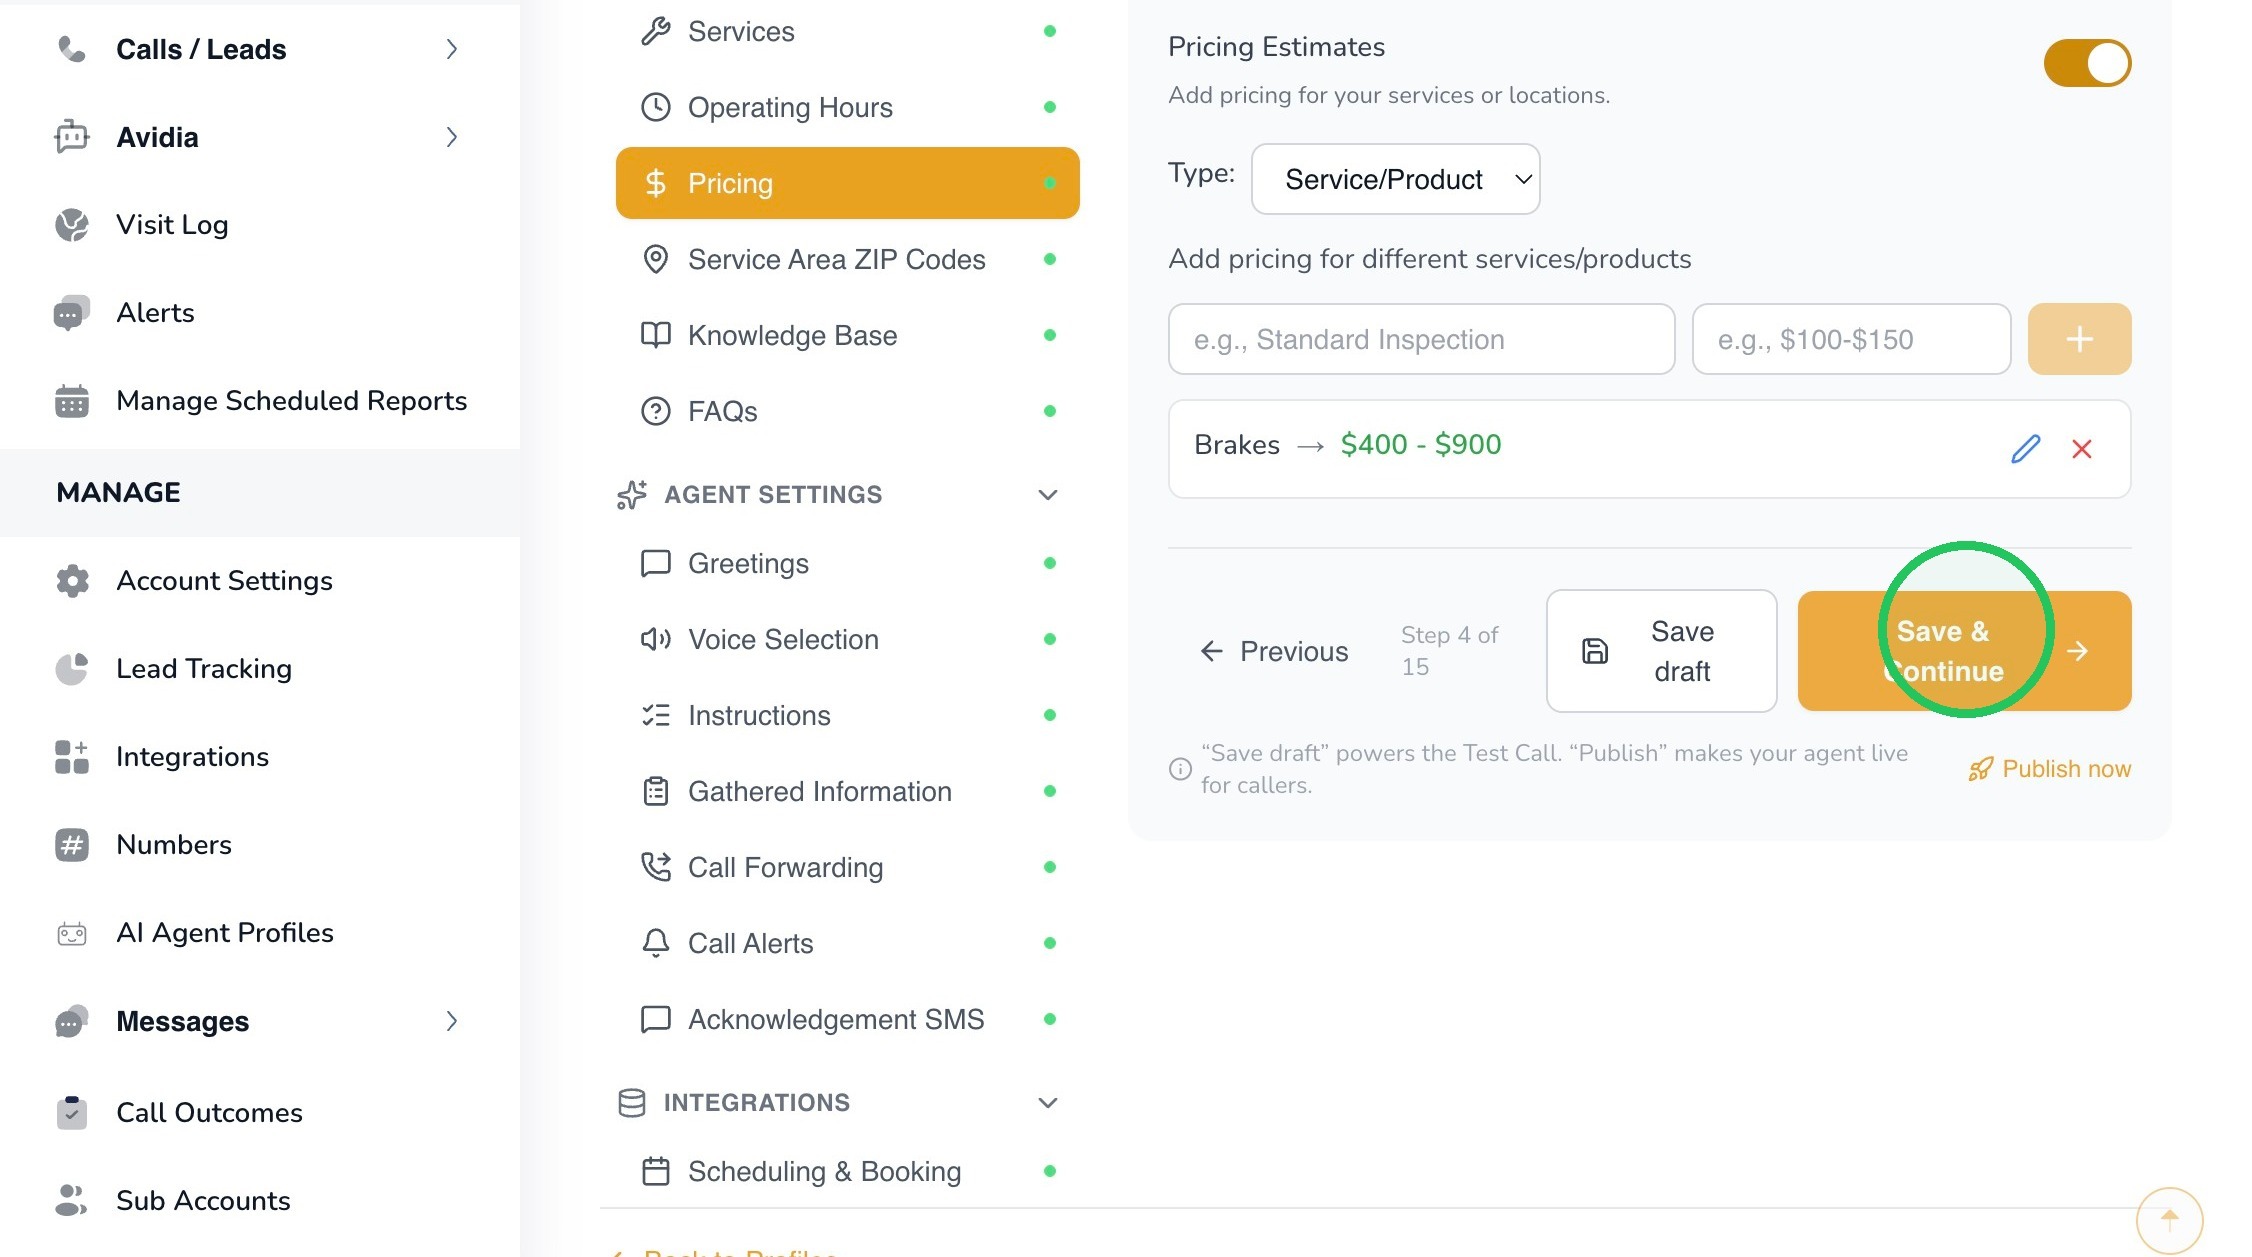2252x1257 pixels.
Task: Delete the Brakes pricing entry
Action: tap(2082, 449)
